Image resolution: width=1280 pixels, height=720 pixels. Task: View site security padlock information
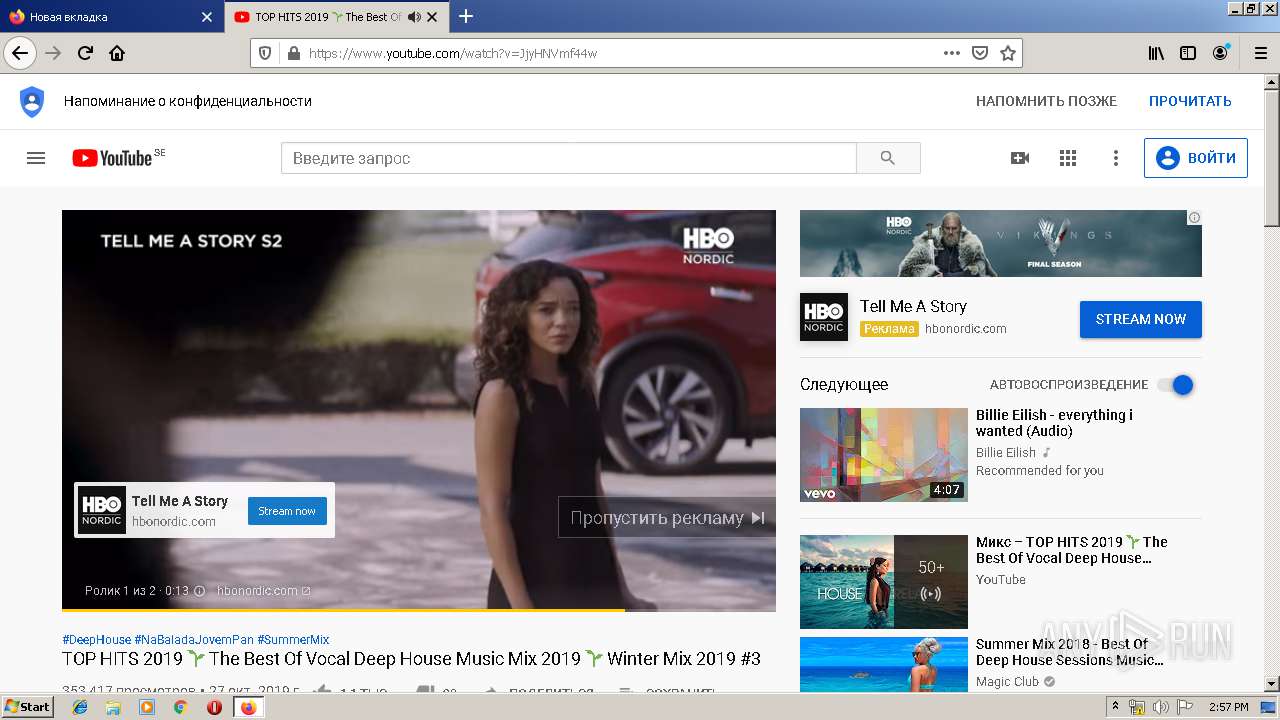(x=293, y=53)
